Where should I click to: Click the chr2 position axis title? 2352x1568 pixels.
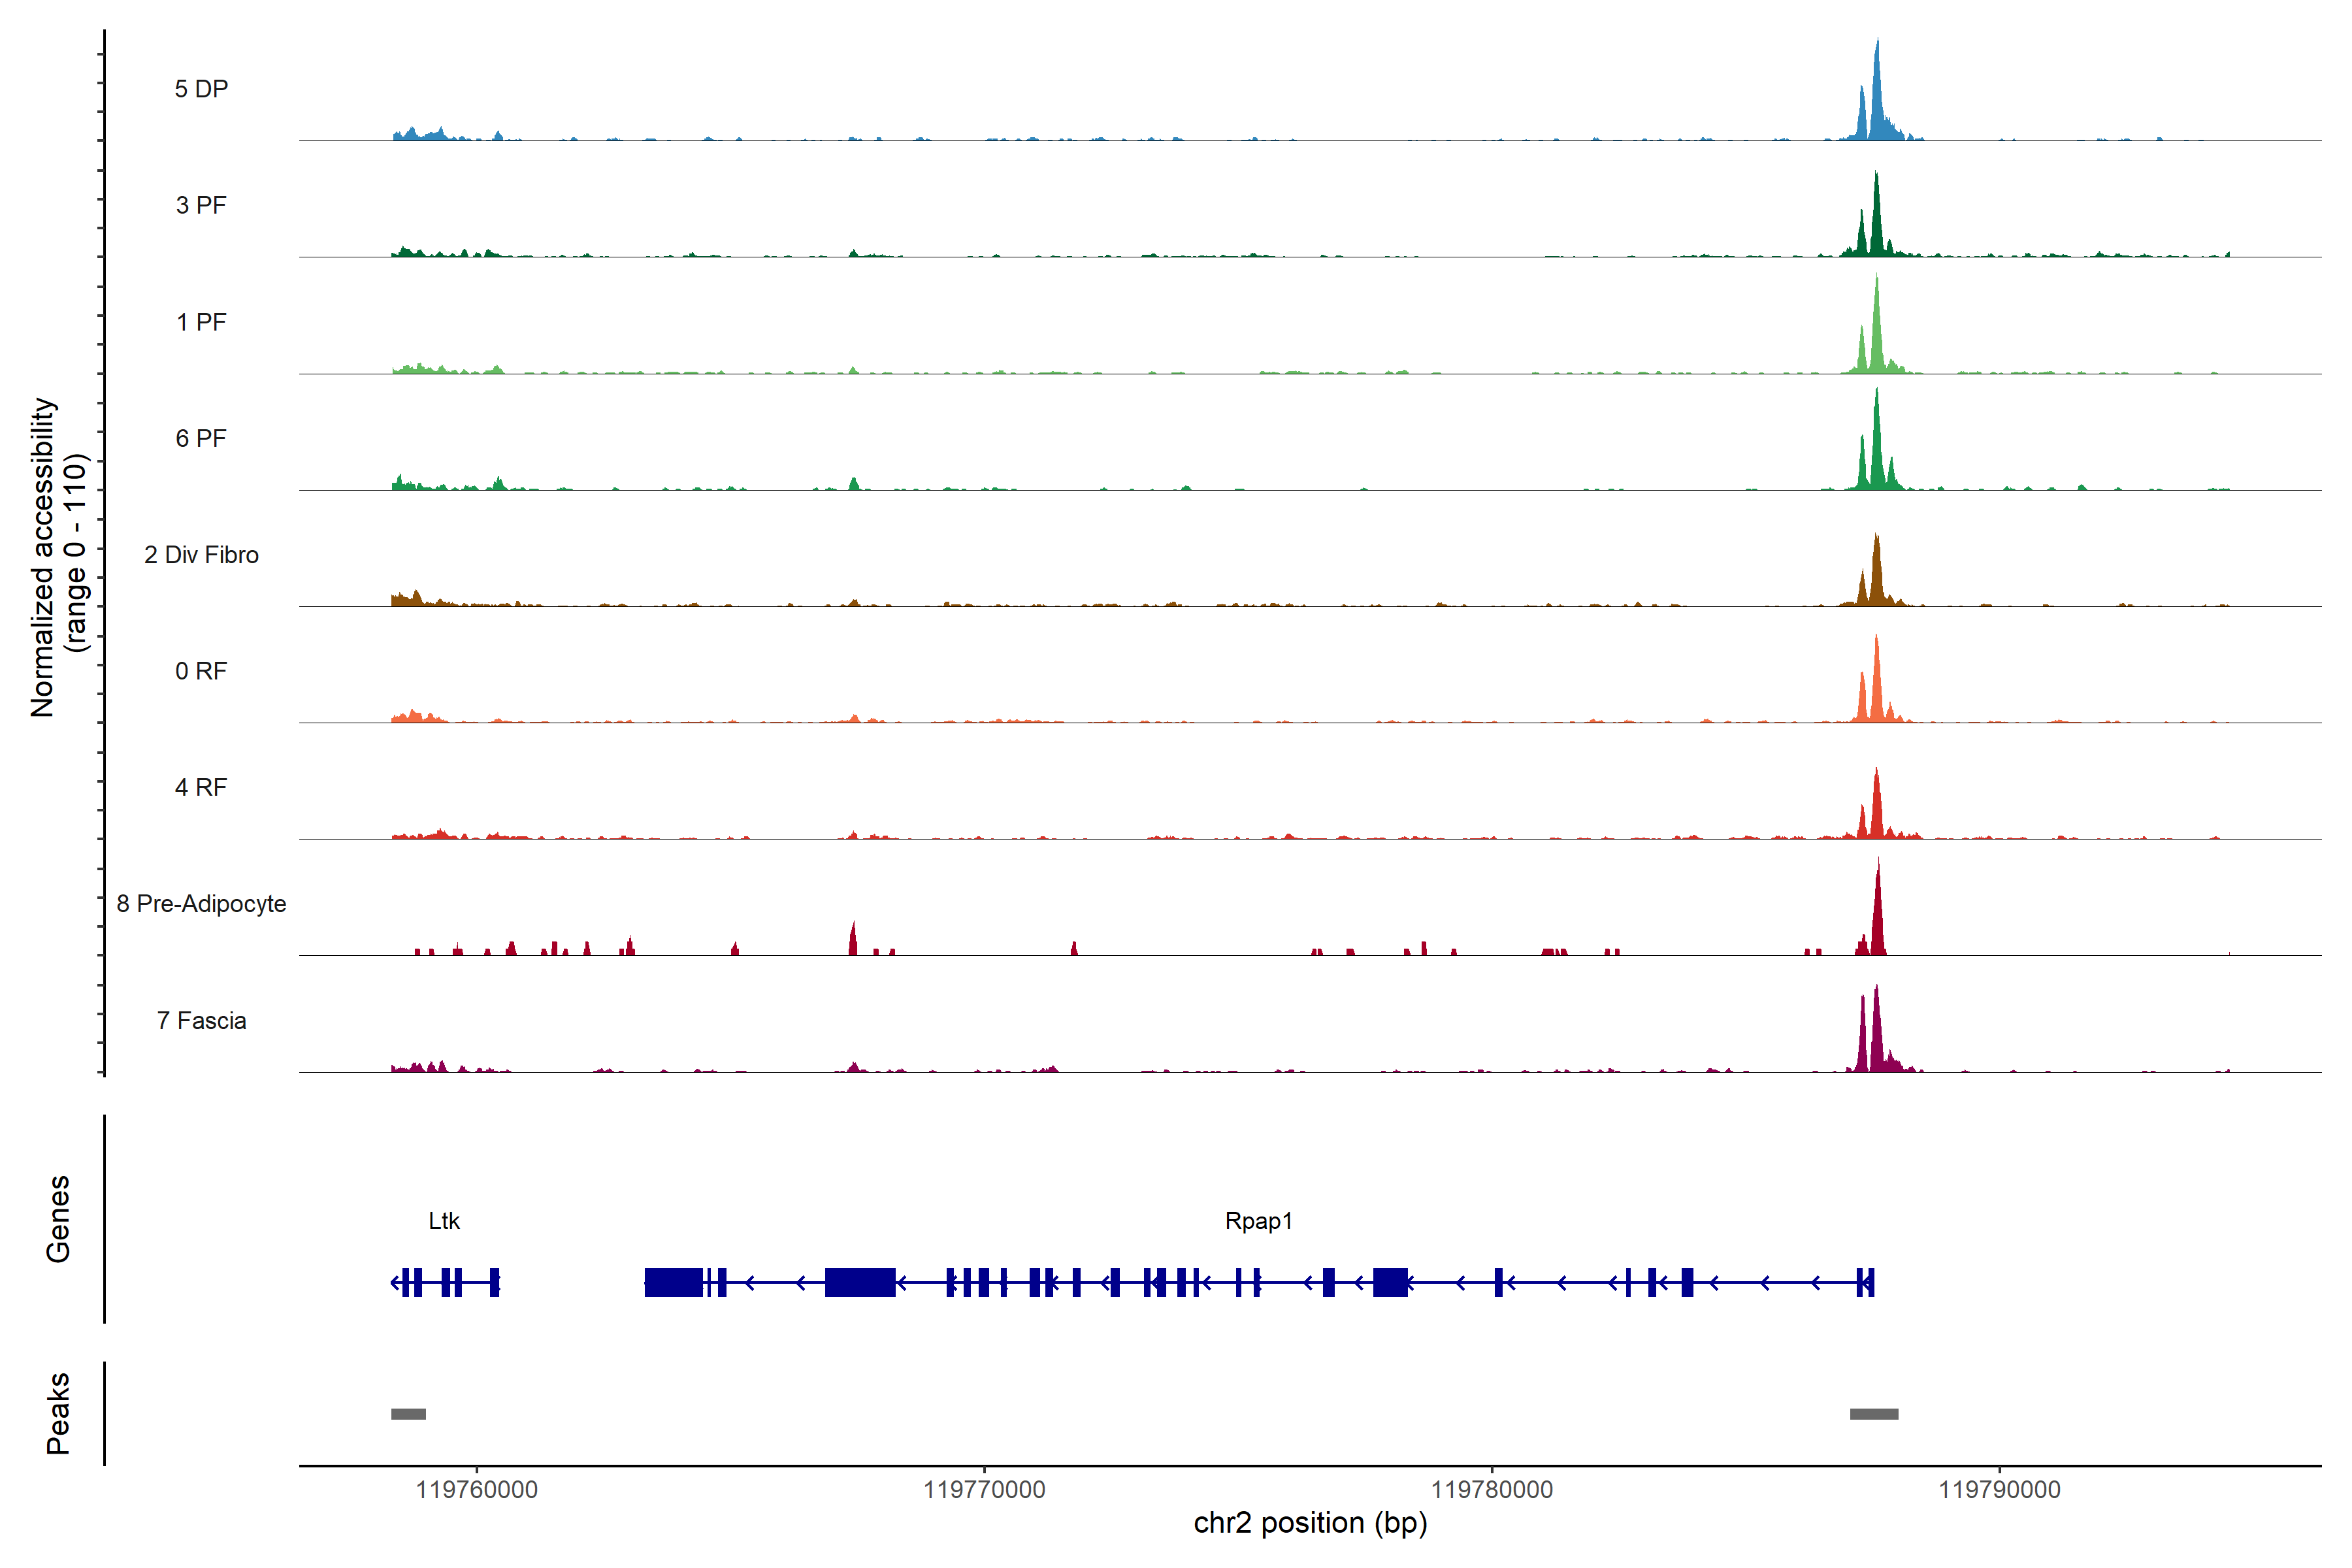tap(1310, 1523)
